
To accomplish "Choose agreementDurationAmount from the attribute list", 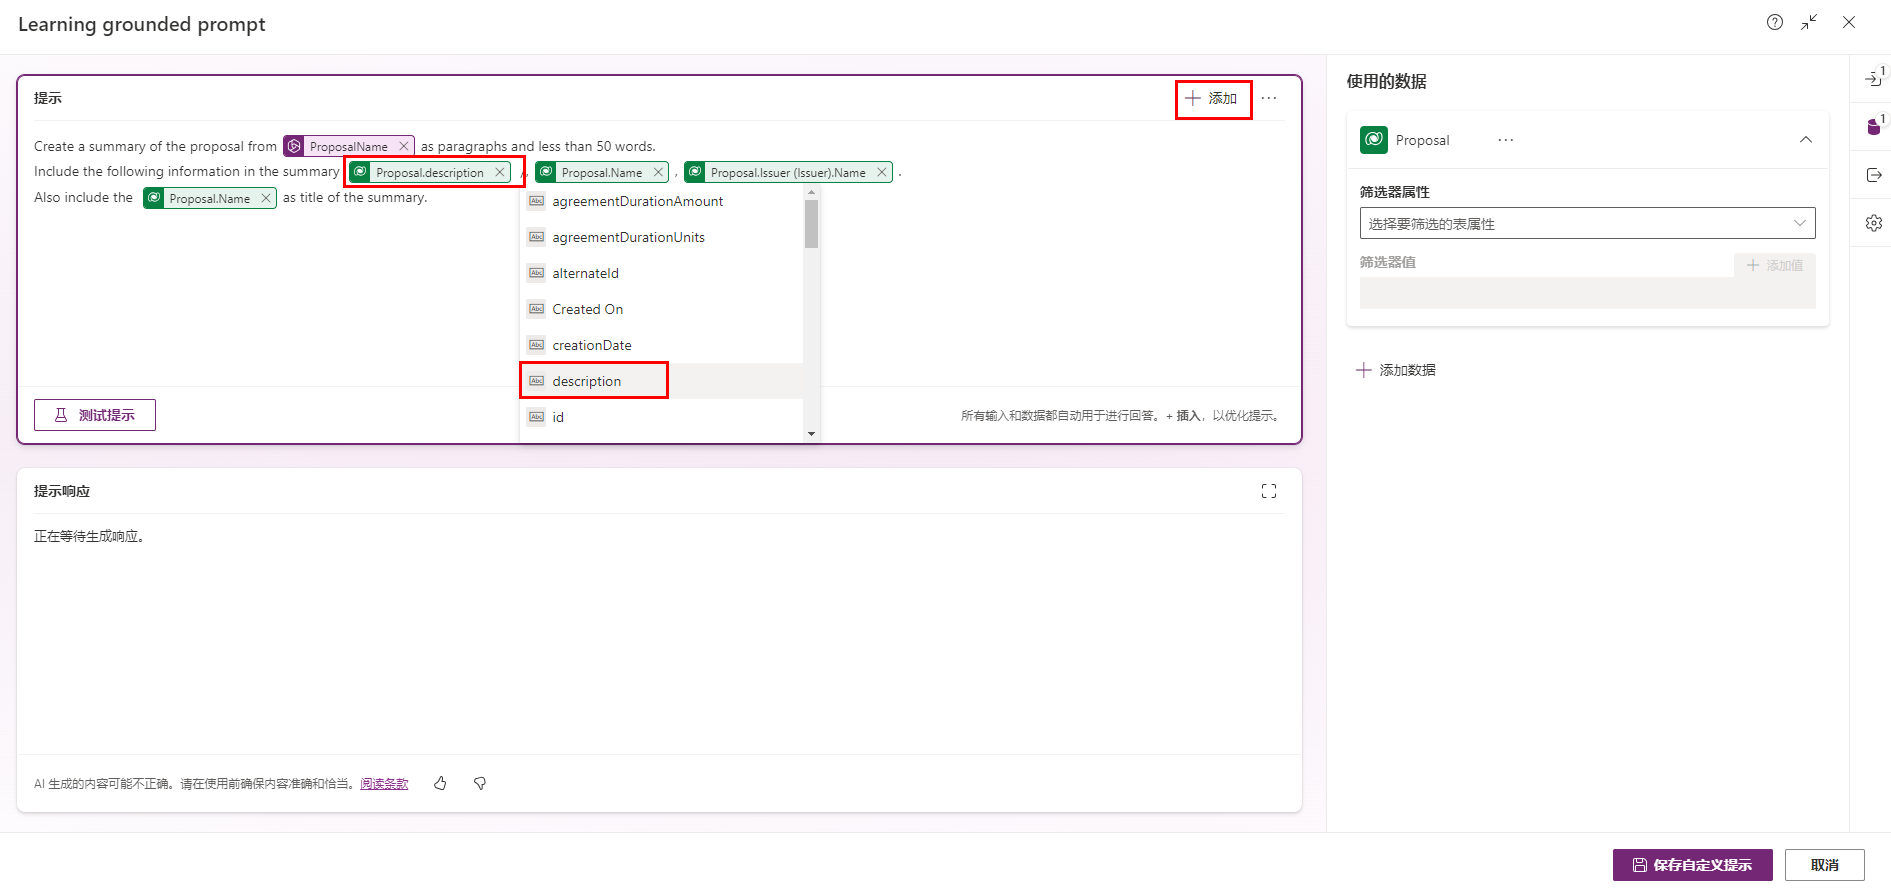I will [661, 201].
